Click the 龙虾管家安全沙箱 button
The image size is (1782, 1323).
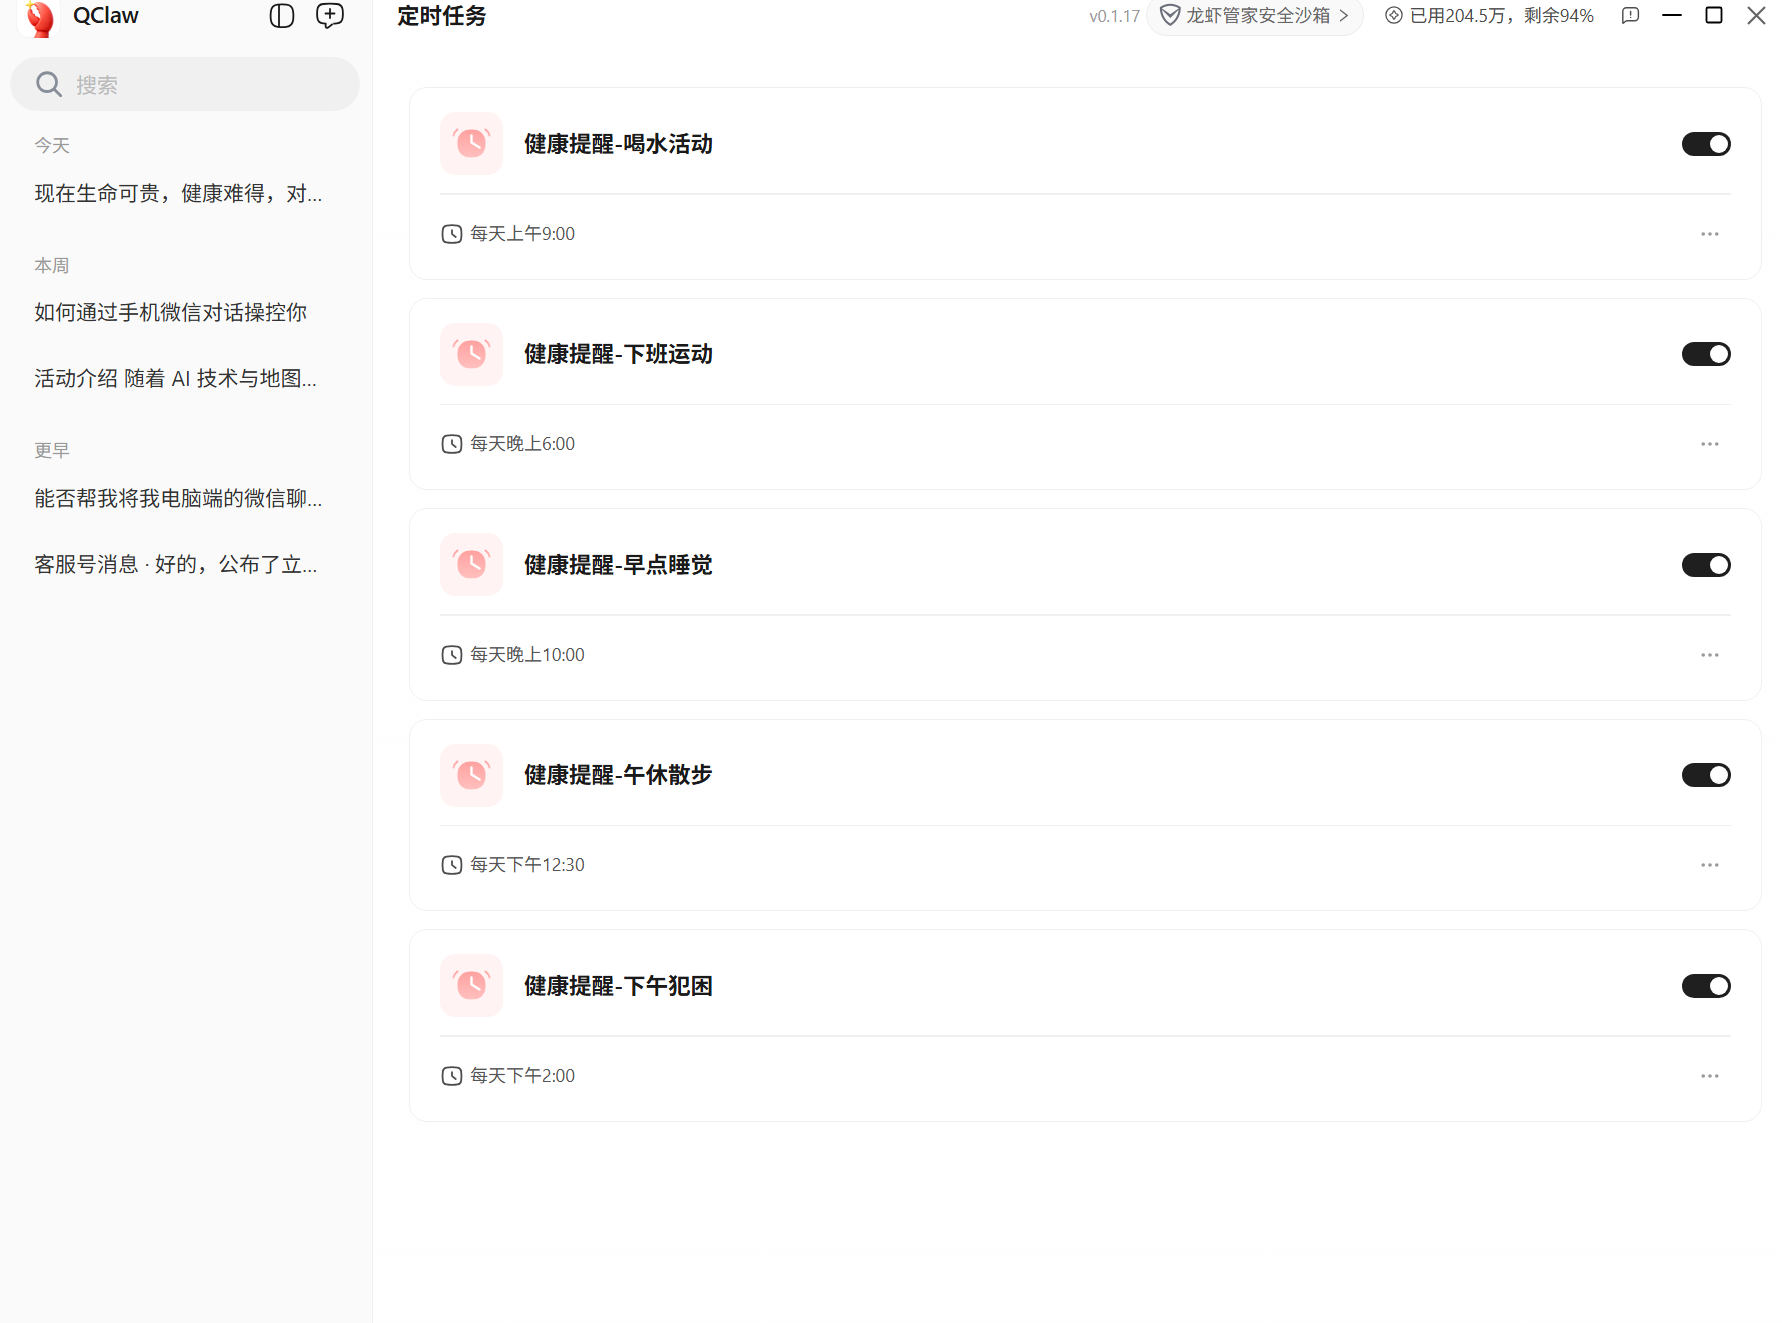click(1255, 16)
